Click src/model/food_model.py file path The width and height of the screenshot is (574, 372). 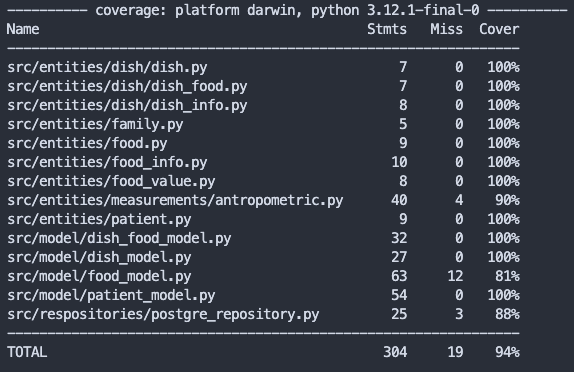(99, 277)
